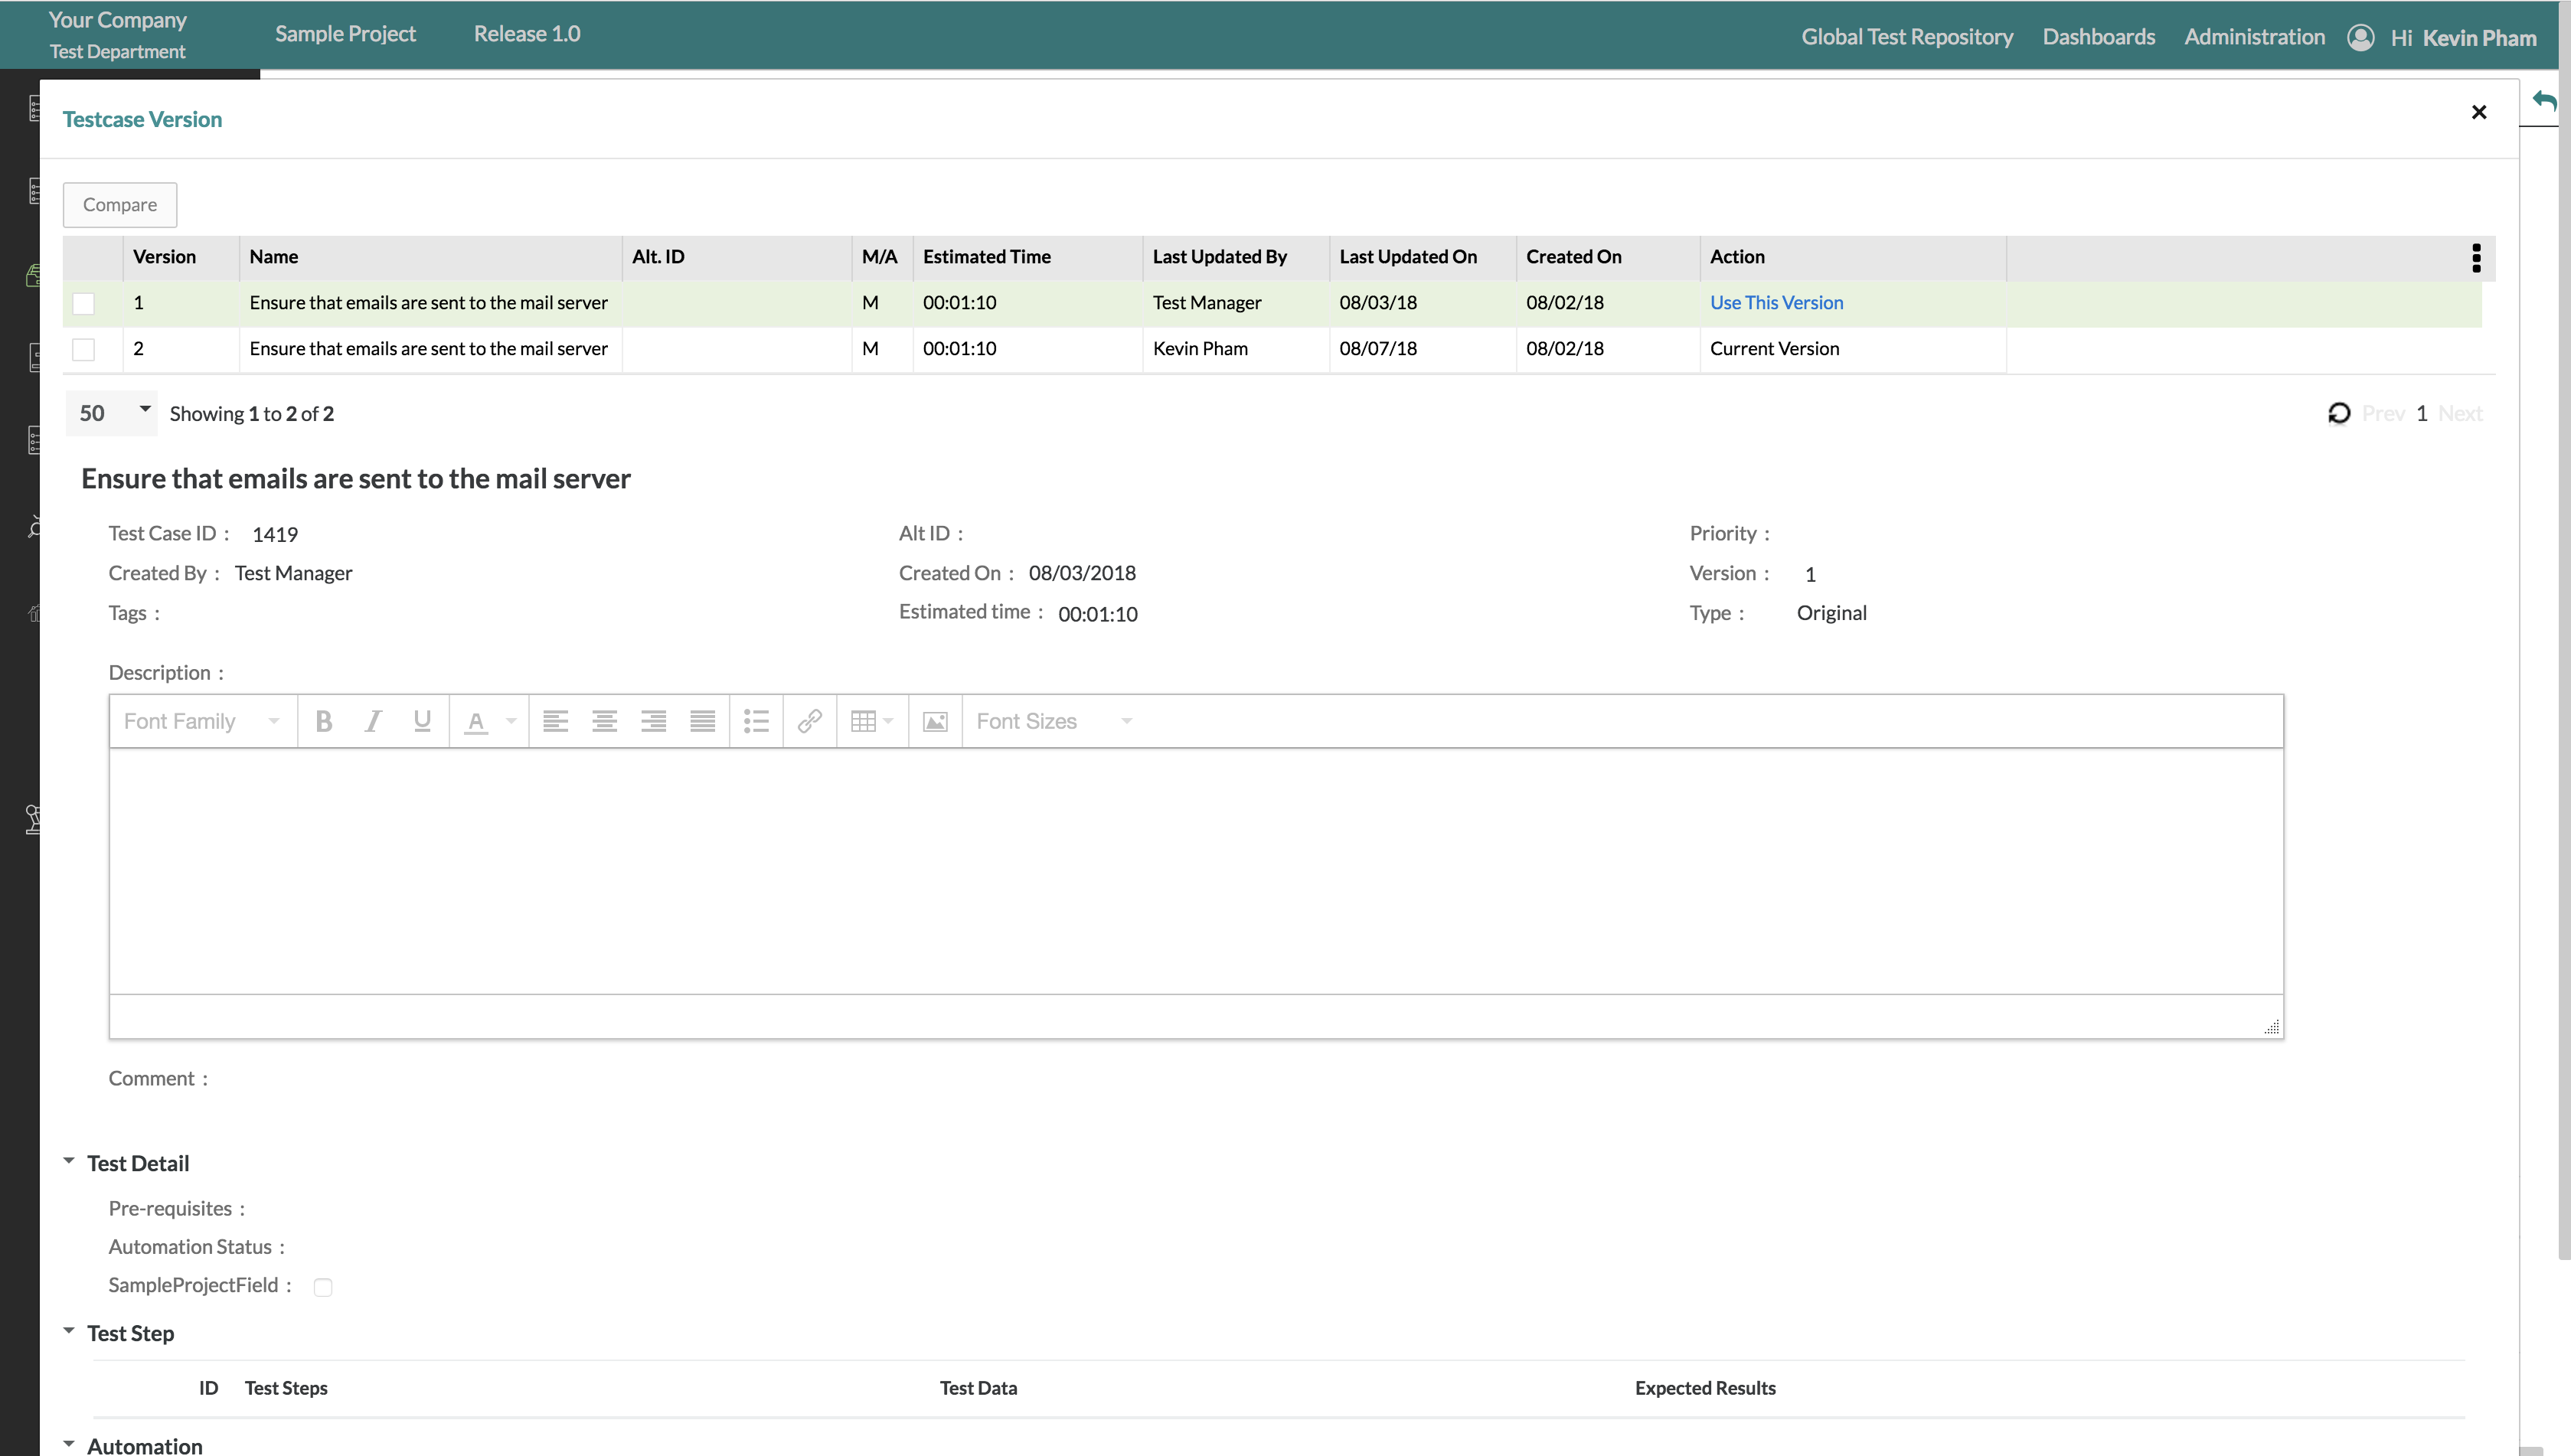Open column options three-dot menu
The image size is (2571, 1456).
2476,258
